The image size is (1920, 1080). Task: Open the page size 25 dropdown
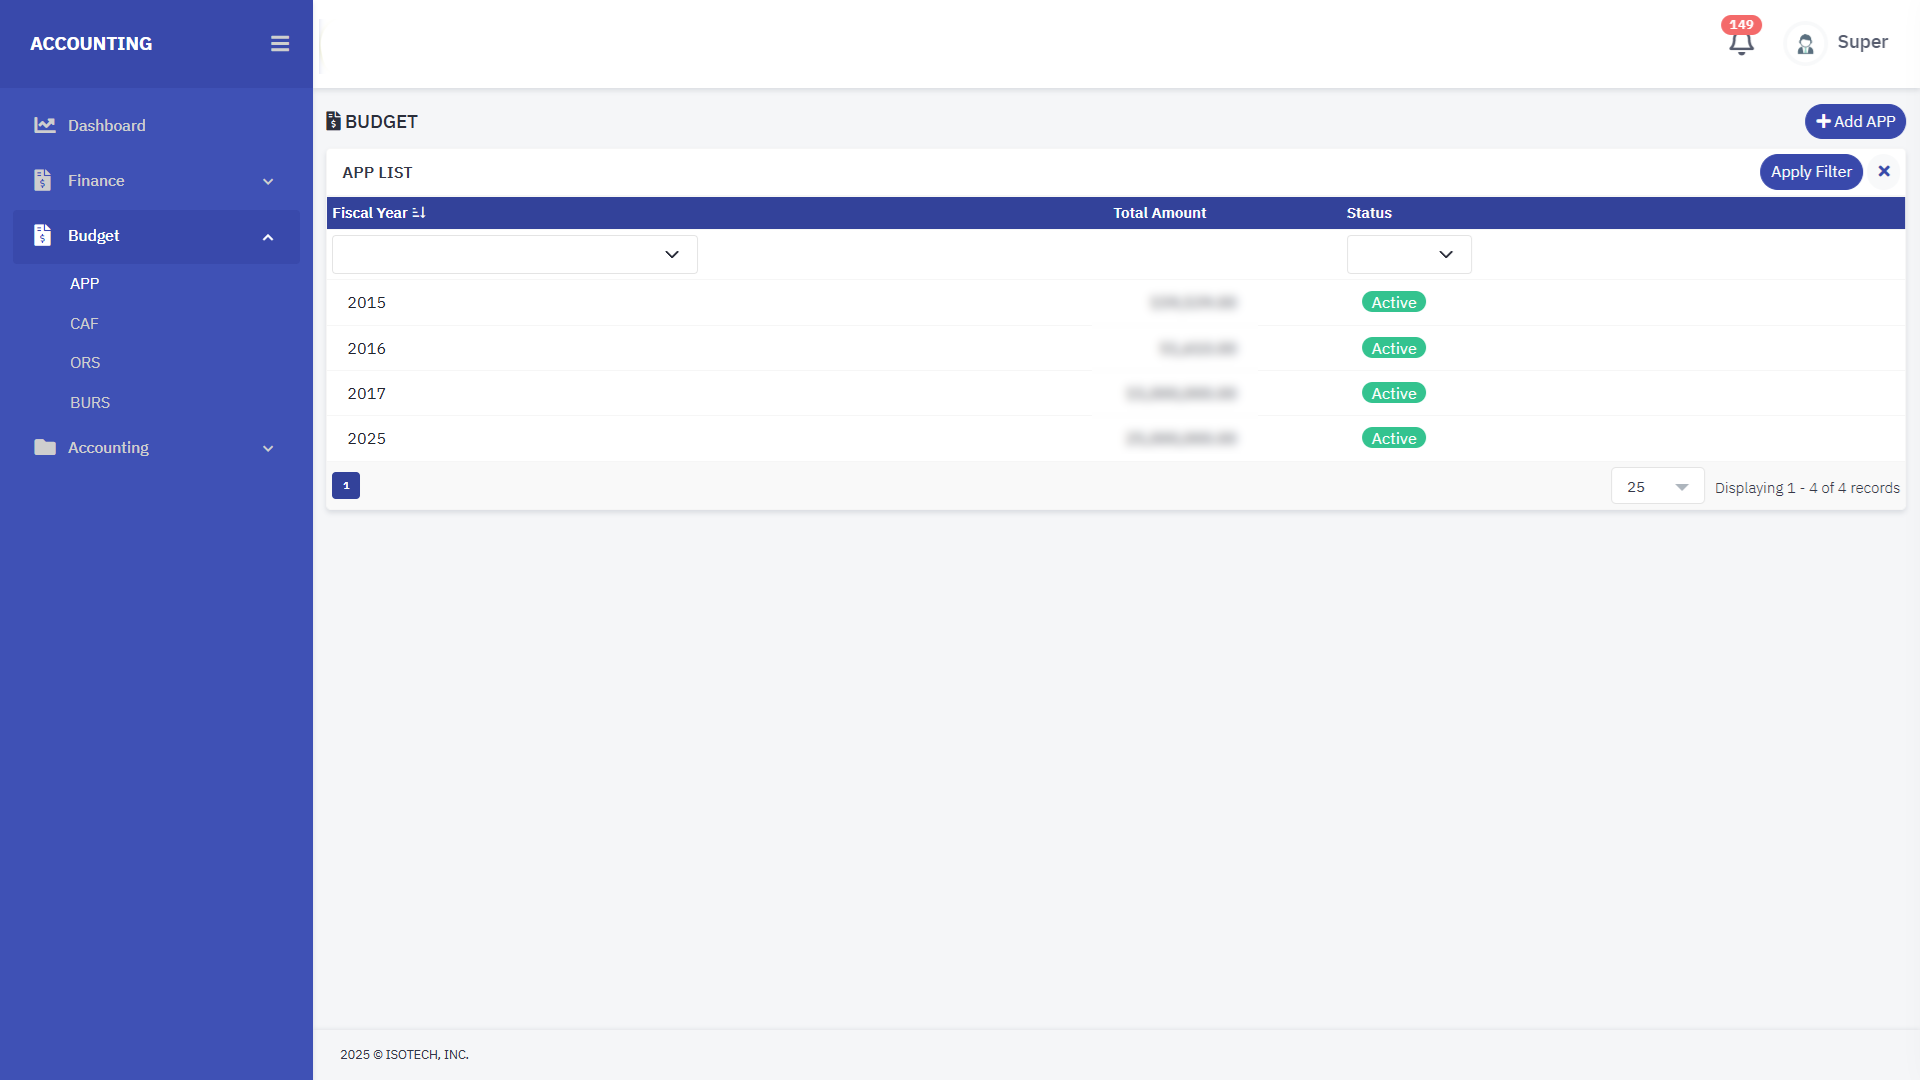pos(1657,487)
